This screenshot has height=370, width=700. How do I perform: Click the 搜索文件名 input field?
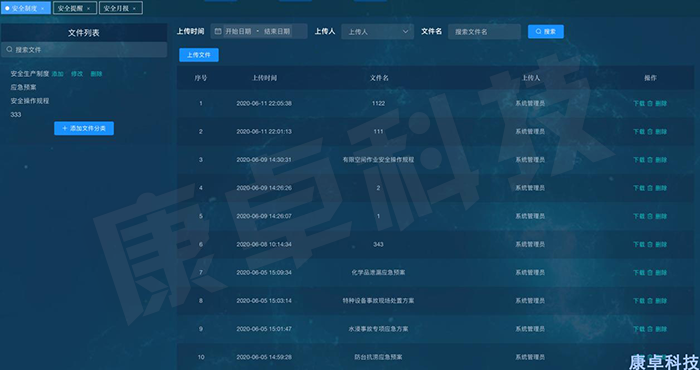coord(484,32)
